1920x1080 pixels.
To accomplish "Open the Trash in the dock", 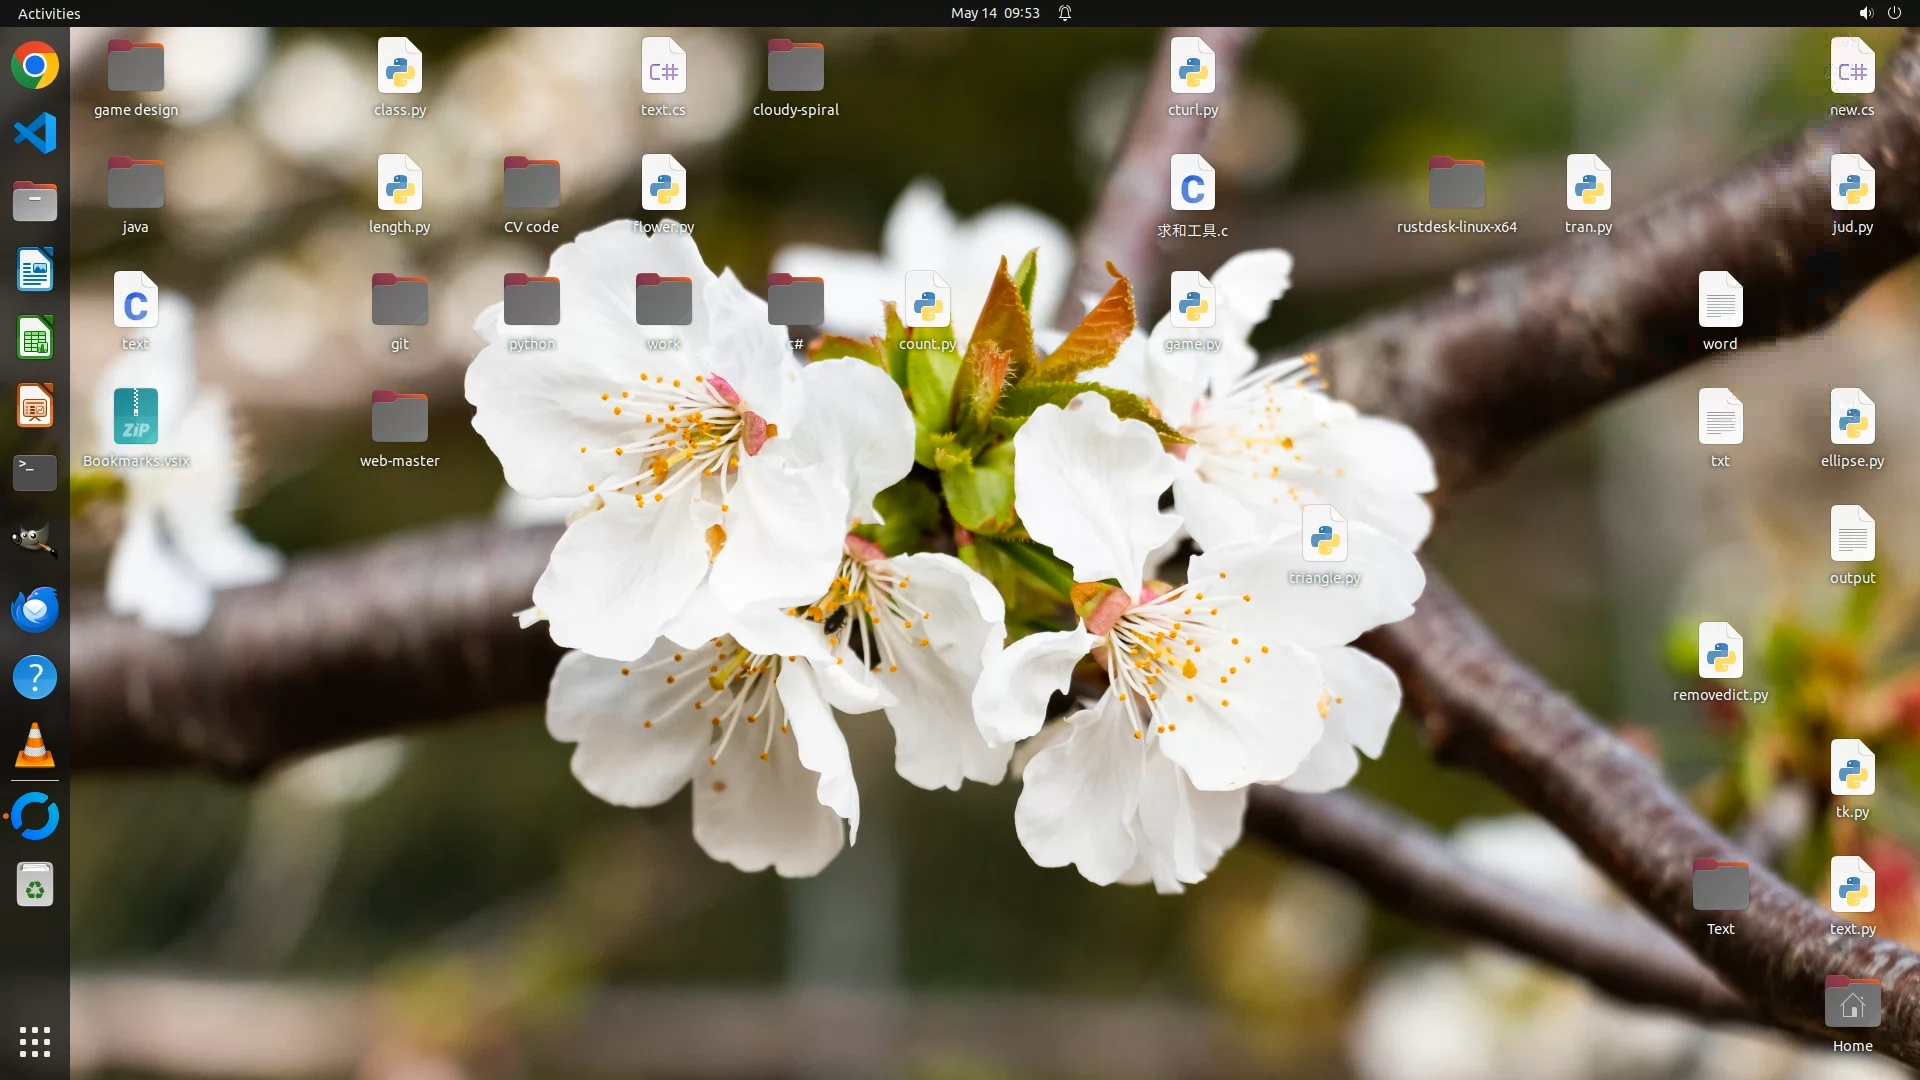I will [35, 886].
